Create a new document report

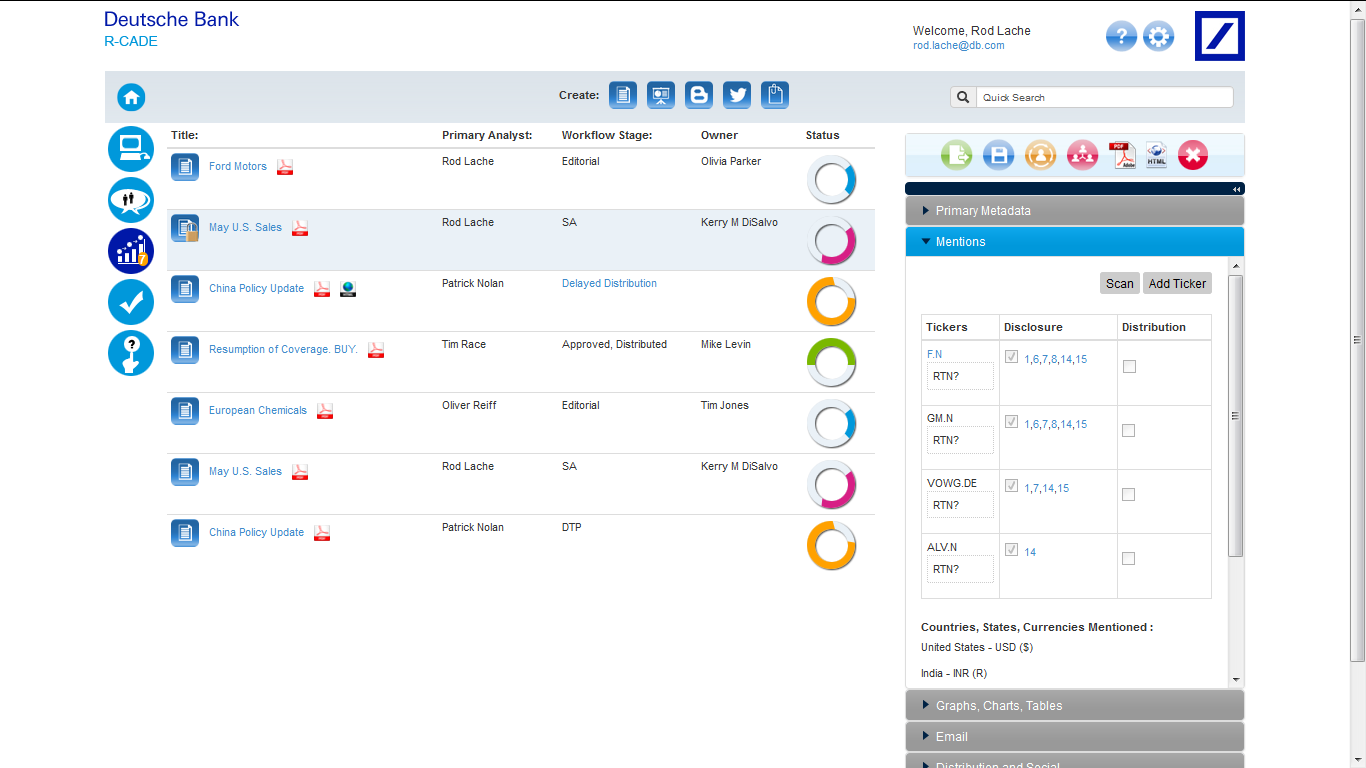pos(623,95)
